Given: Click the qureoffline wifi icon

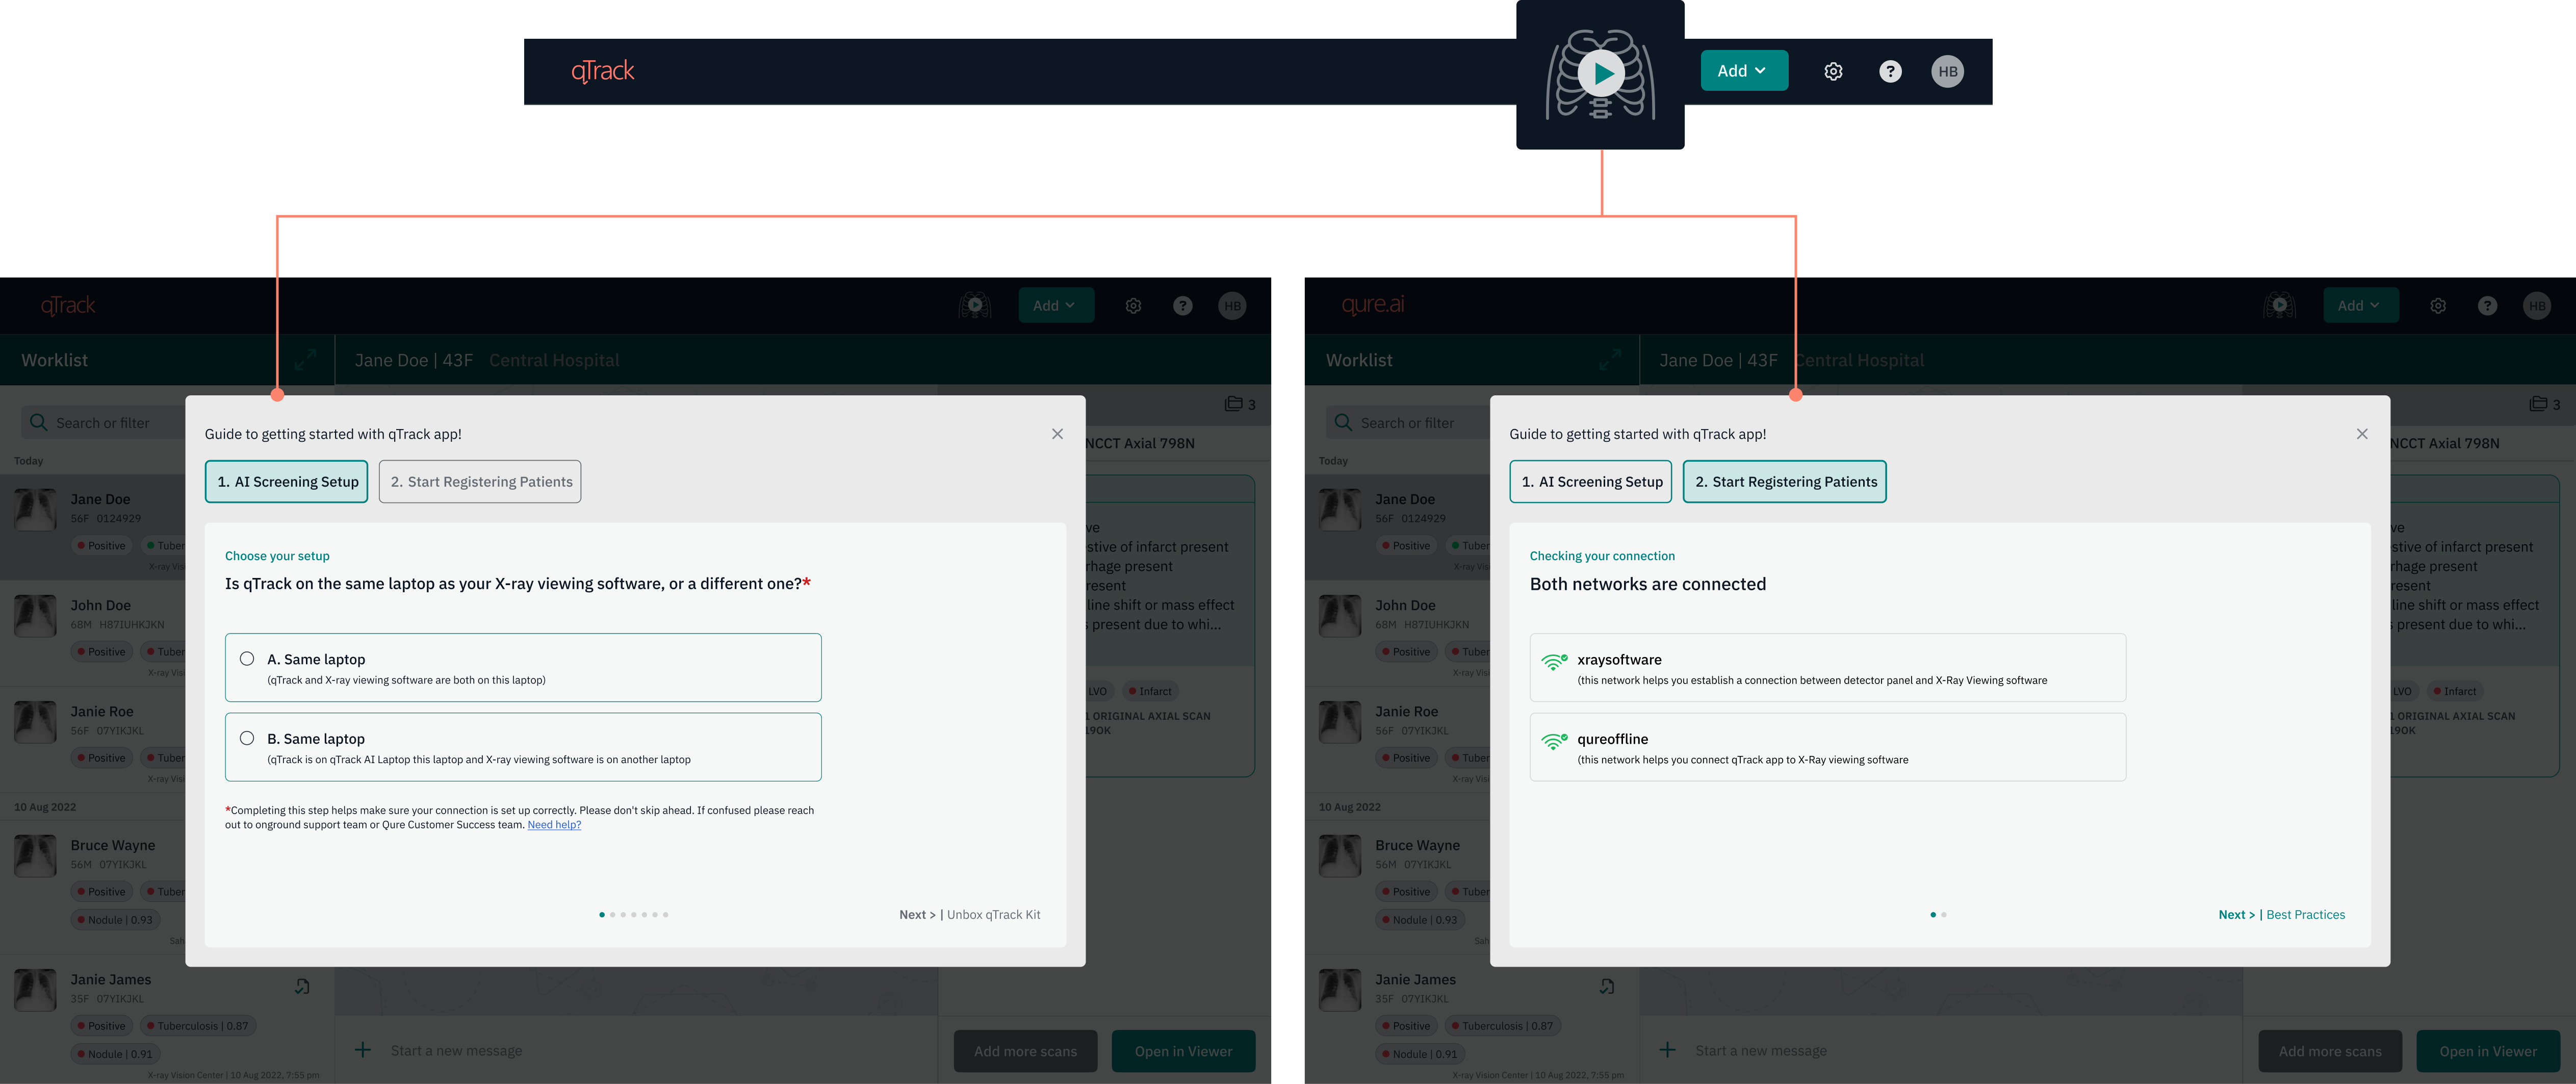Looking at the screenshot, I should (x=1554, y=741).
